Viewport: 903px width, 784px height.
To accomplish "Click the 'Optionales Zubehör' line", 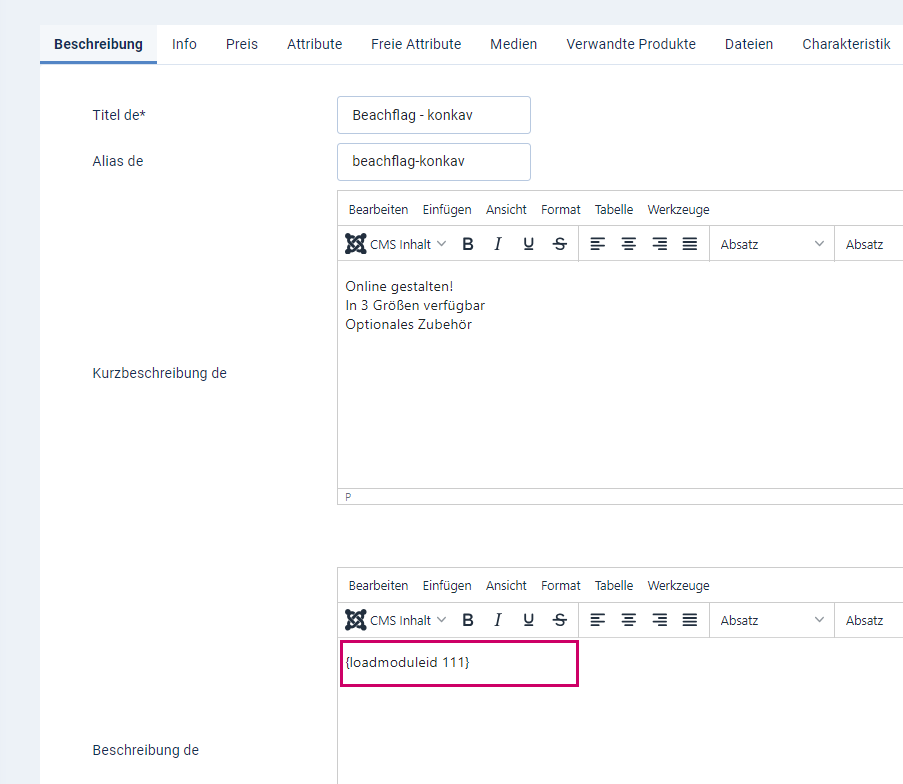I will 408,324.
